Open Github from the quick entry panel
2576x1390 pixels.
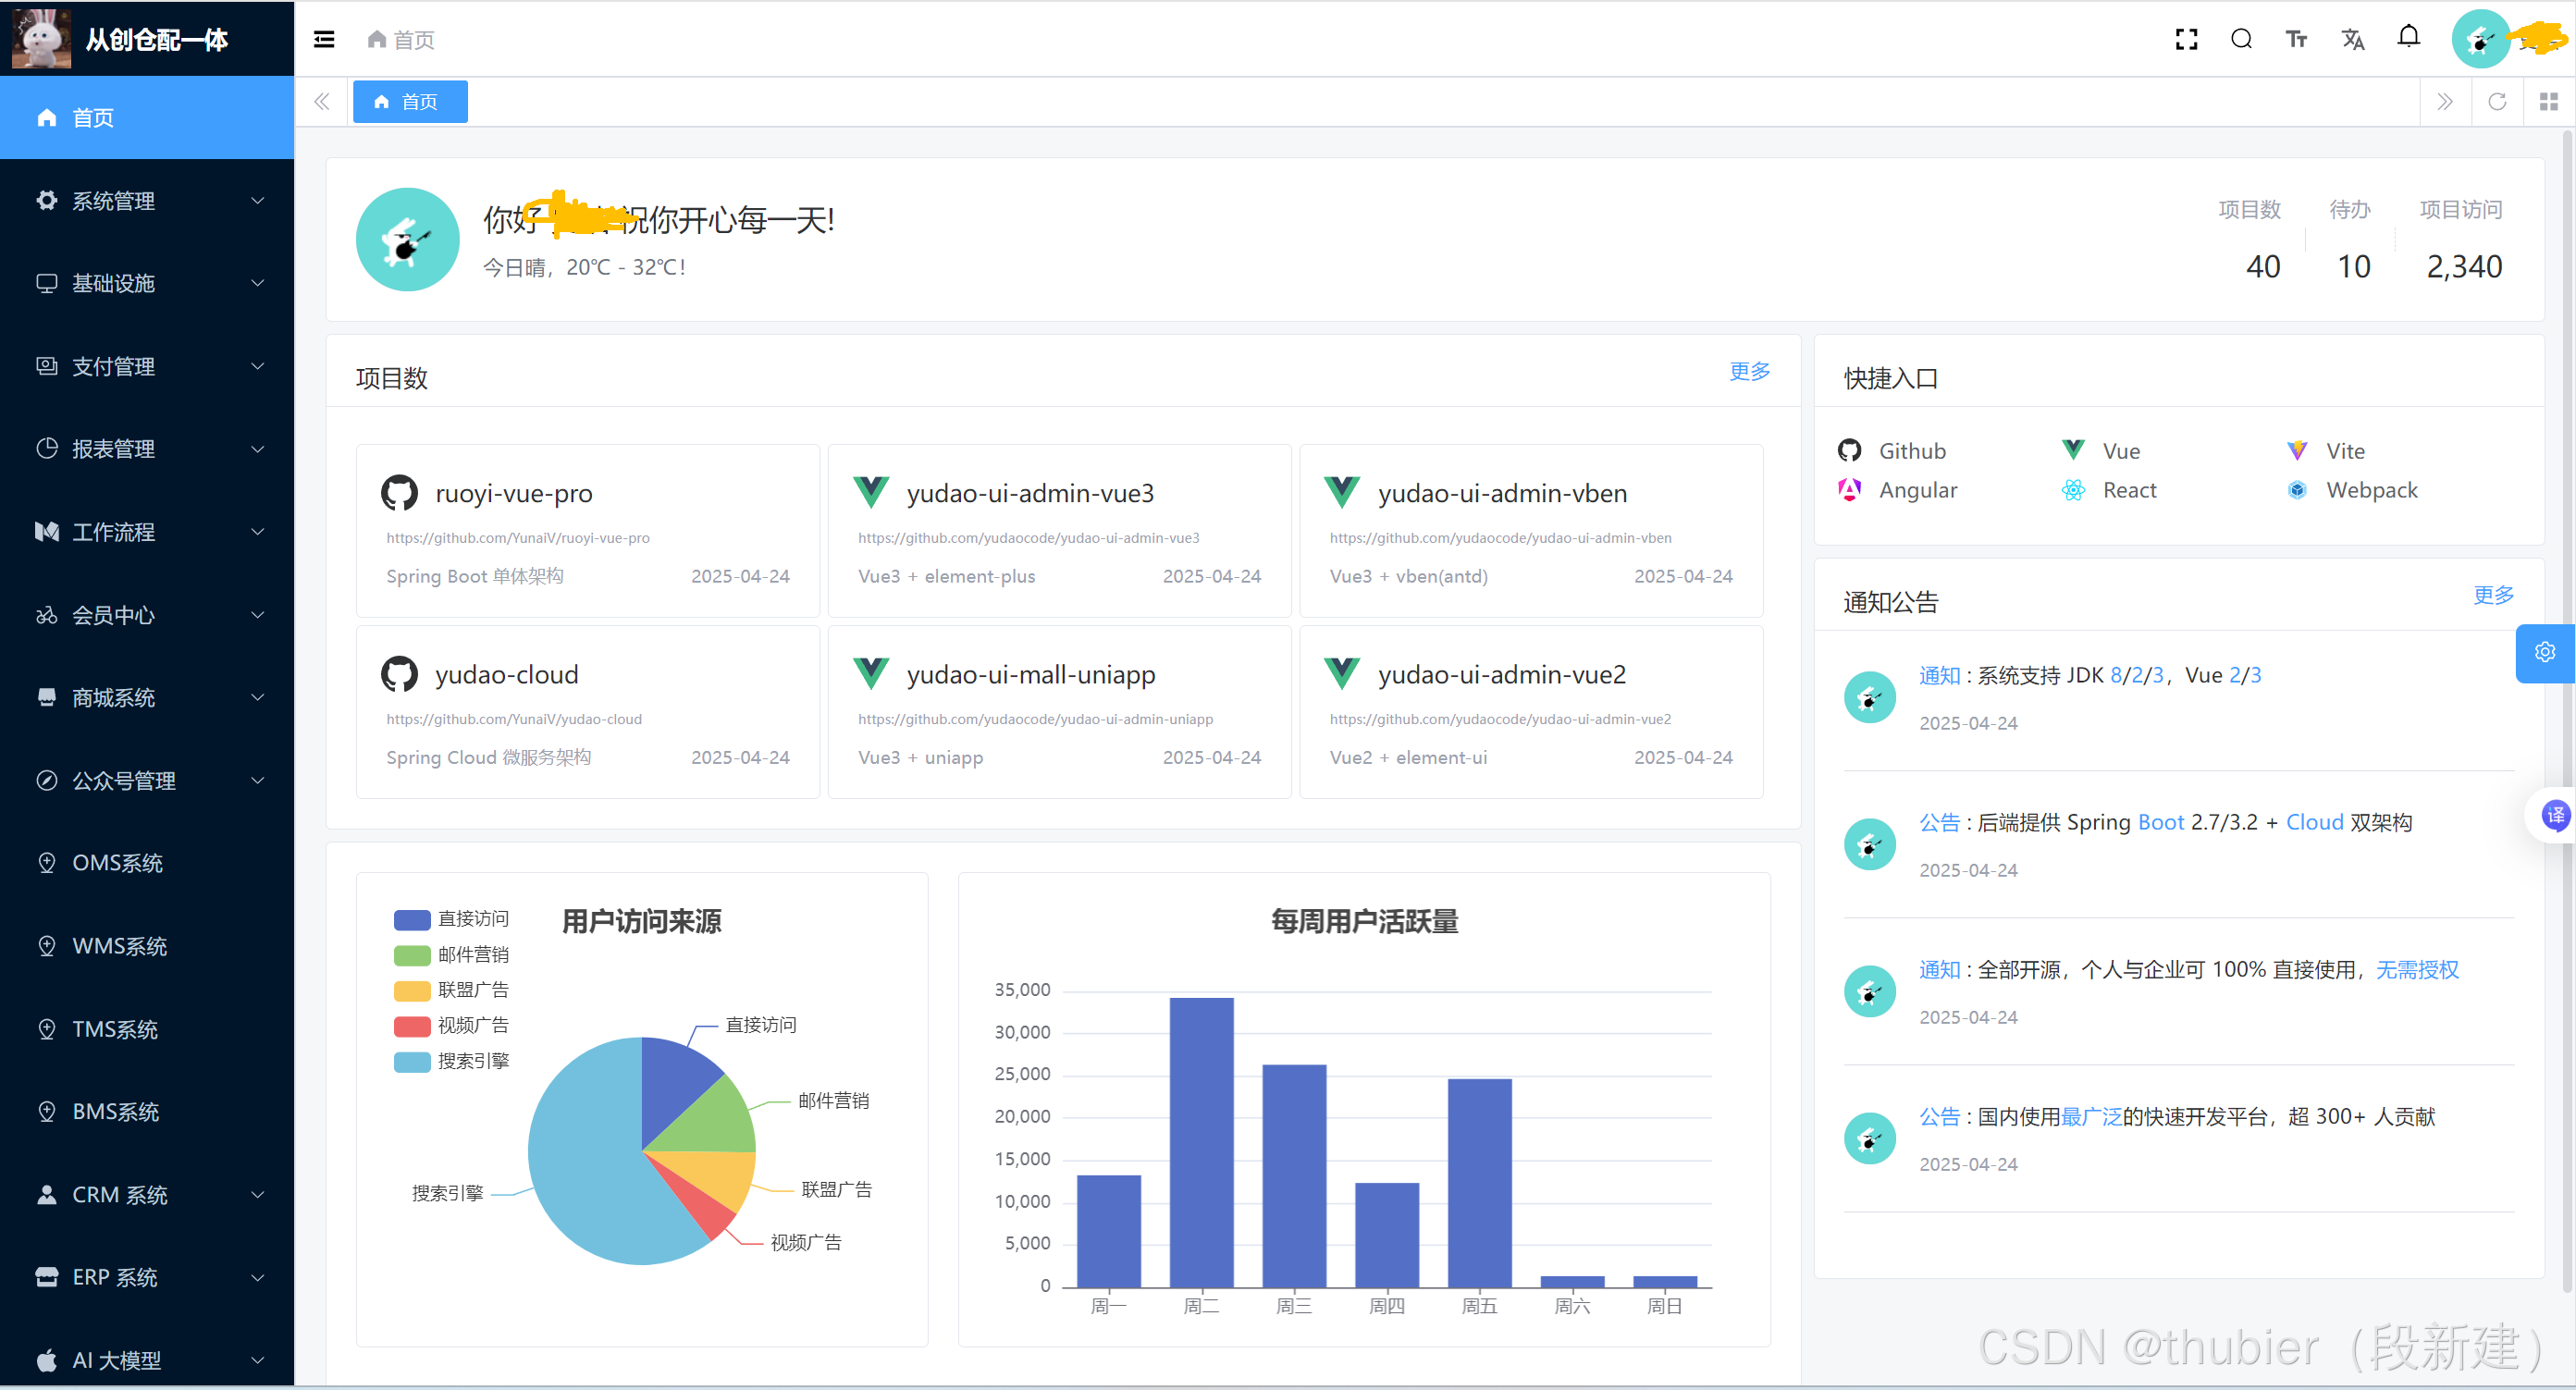(x=1912, y=450)
